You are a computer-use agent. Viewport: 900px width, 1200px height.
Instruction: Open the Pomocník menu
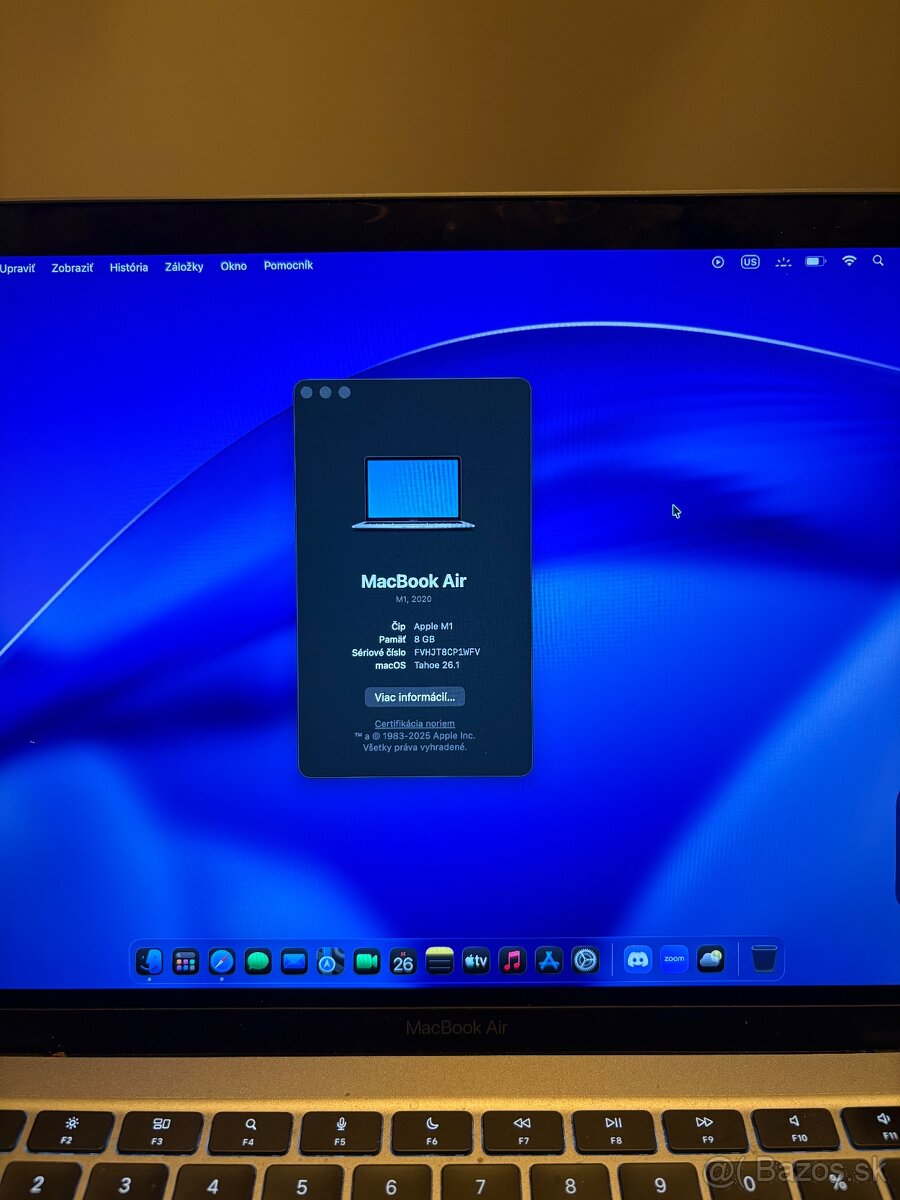point(288,266)
